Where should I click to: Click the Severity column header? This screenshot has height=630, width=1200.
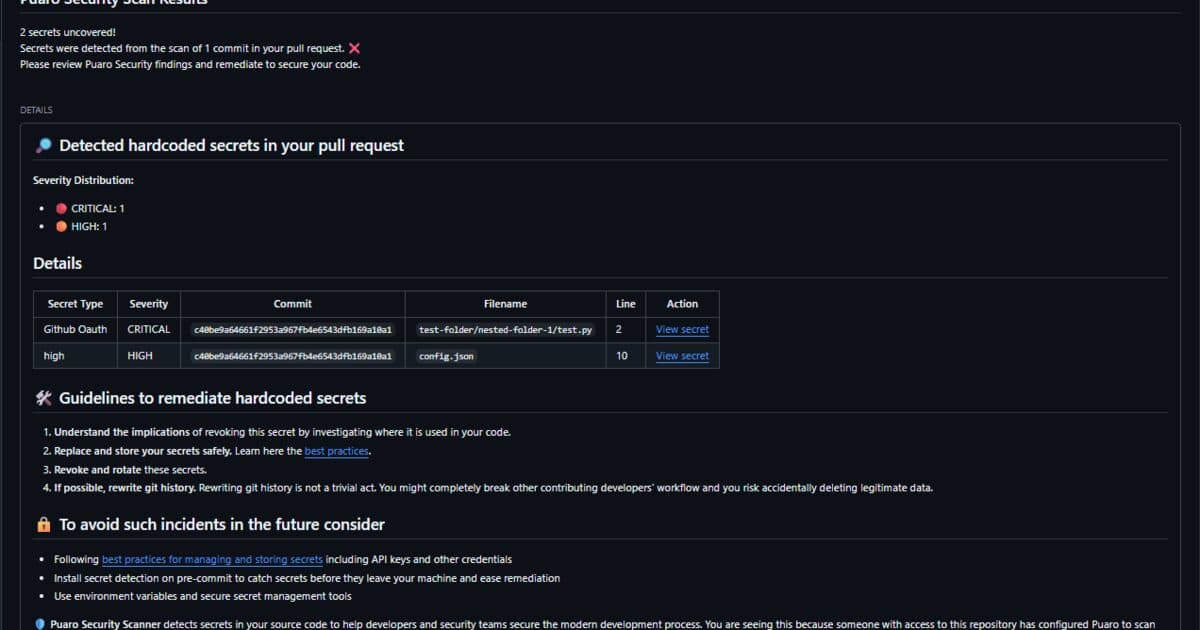coord(149,304)
